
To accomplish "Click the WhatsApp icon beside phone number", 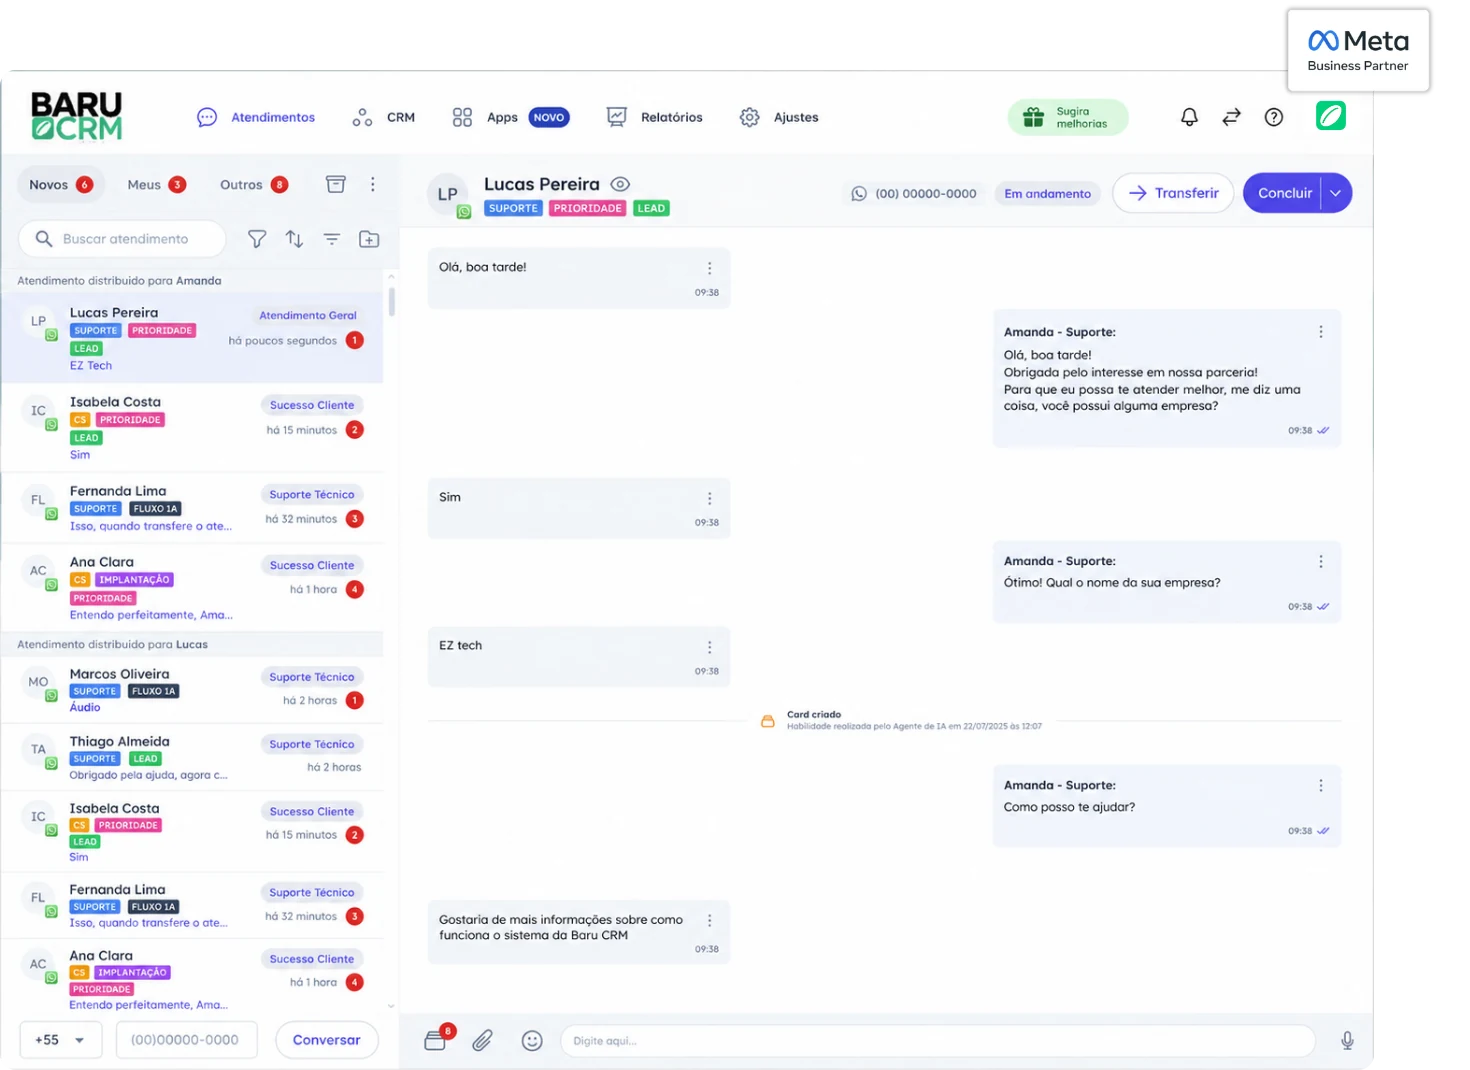I will point(859,194).
